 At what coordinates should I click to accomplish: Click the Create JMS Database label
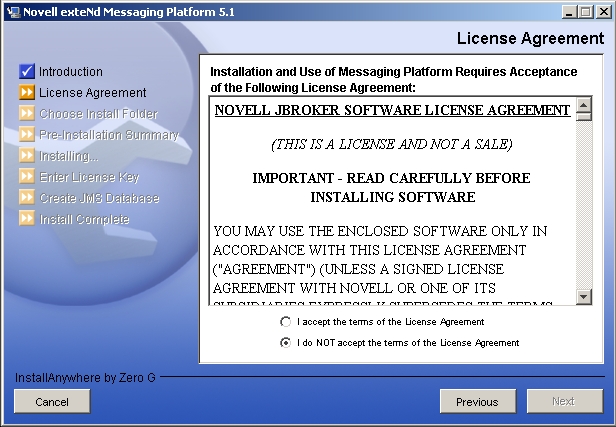pos(99,198)
